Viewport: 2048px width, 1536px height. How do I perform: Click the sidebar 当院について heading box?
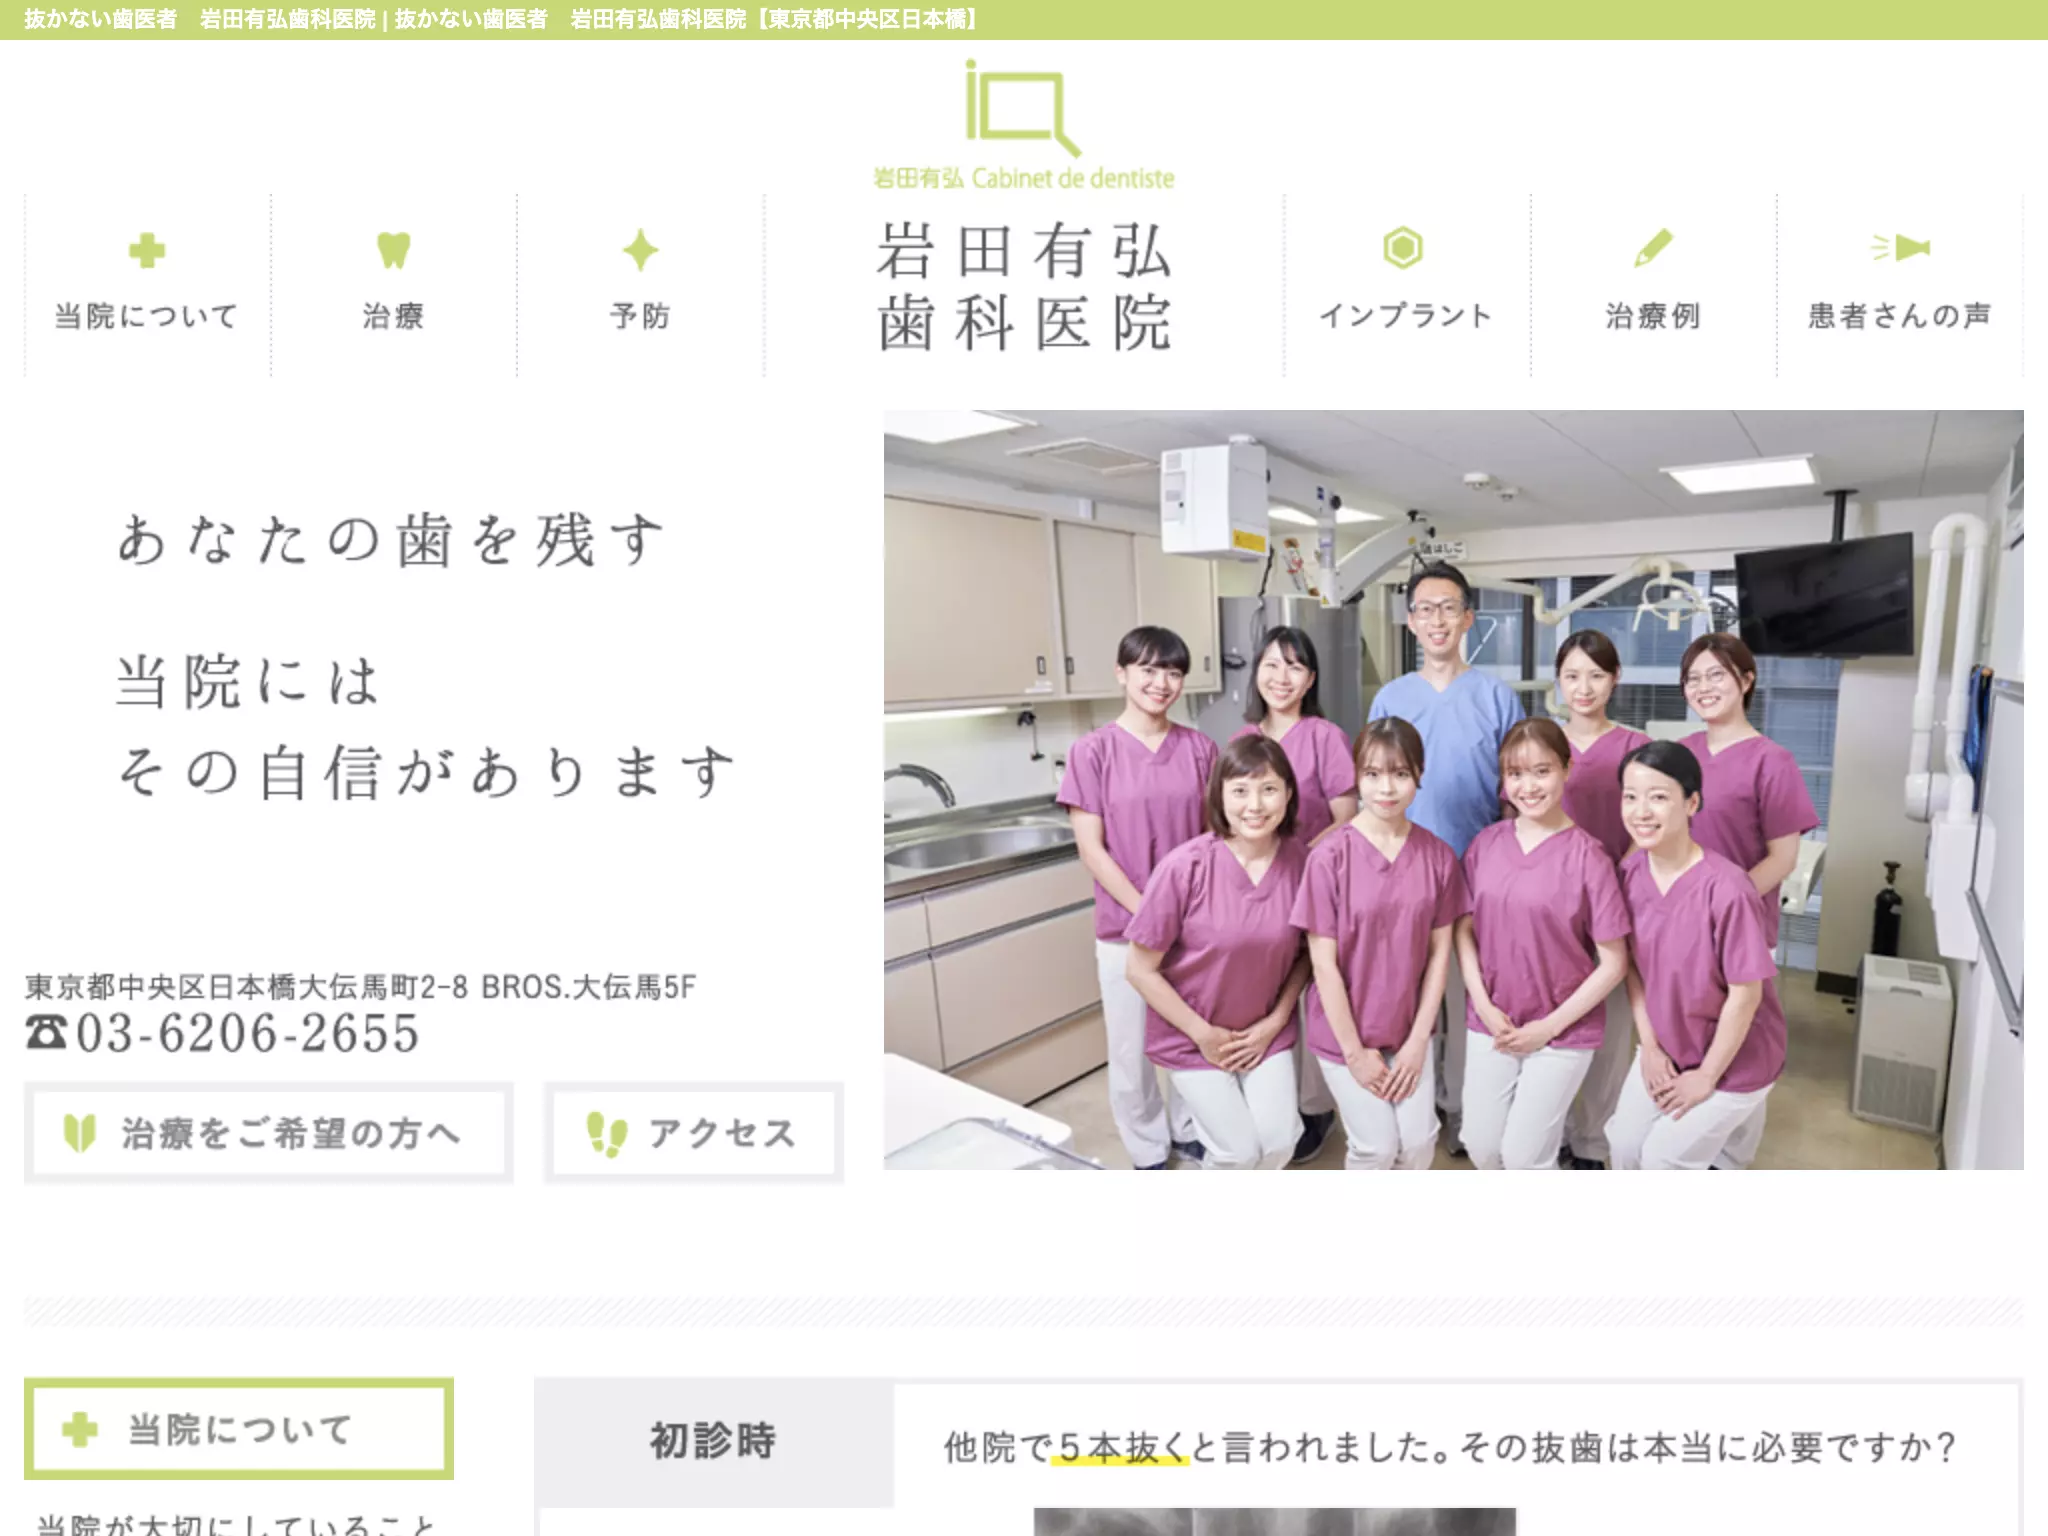tap(239, 1429)
